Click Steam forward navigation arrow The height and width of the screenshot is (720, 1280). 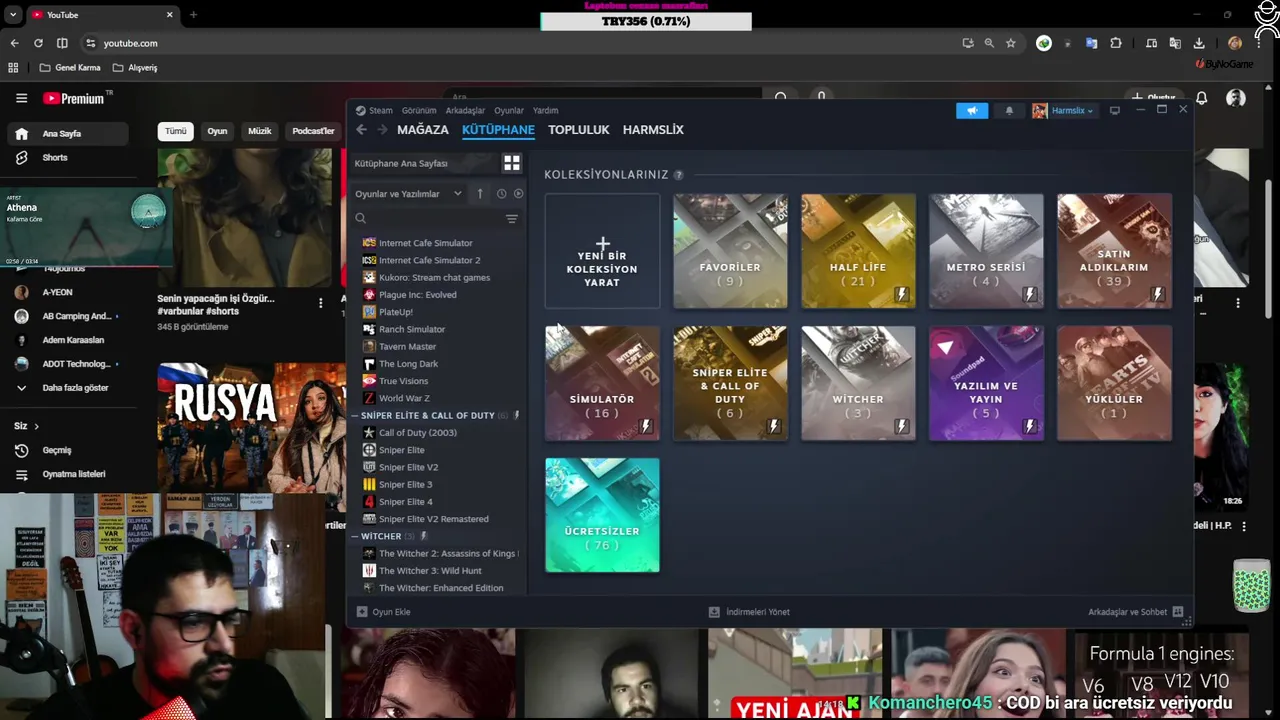[x=382, y=130]
